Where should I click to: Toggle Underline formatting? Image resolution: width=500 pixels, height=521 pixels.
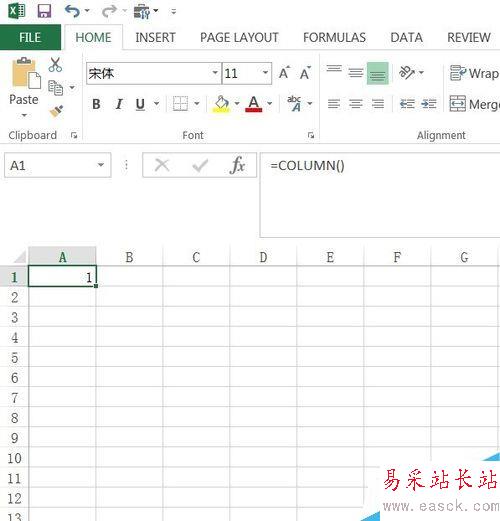tap(140, 104)
